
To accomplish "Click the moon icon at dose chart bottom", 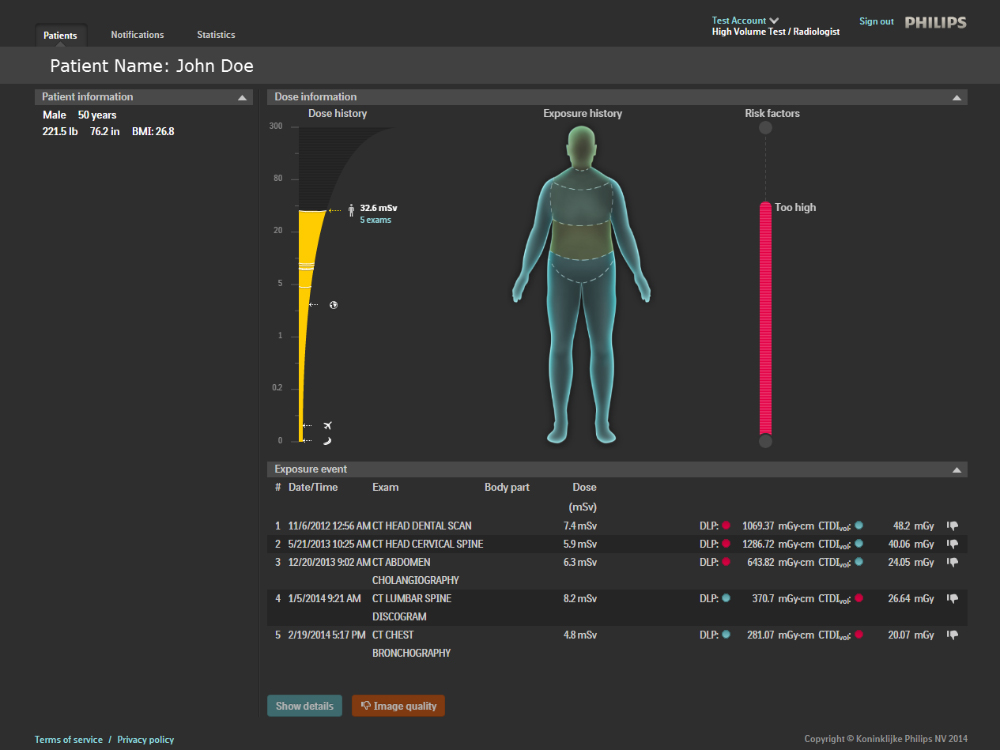I will pyautogui.click(x=327, y=440).
